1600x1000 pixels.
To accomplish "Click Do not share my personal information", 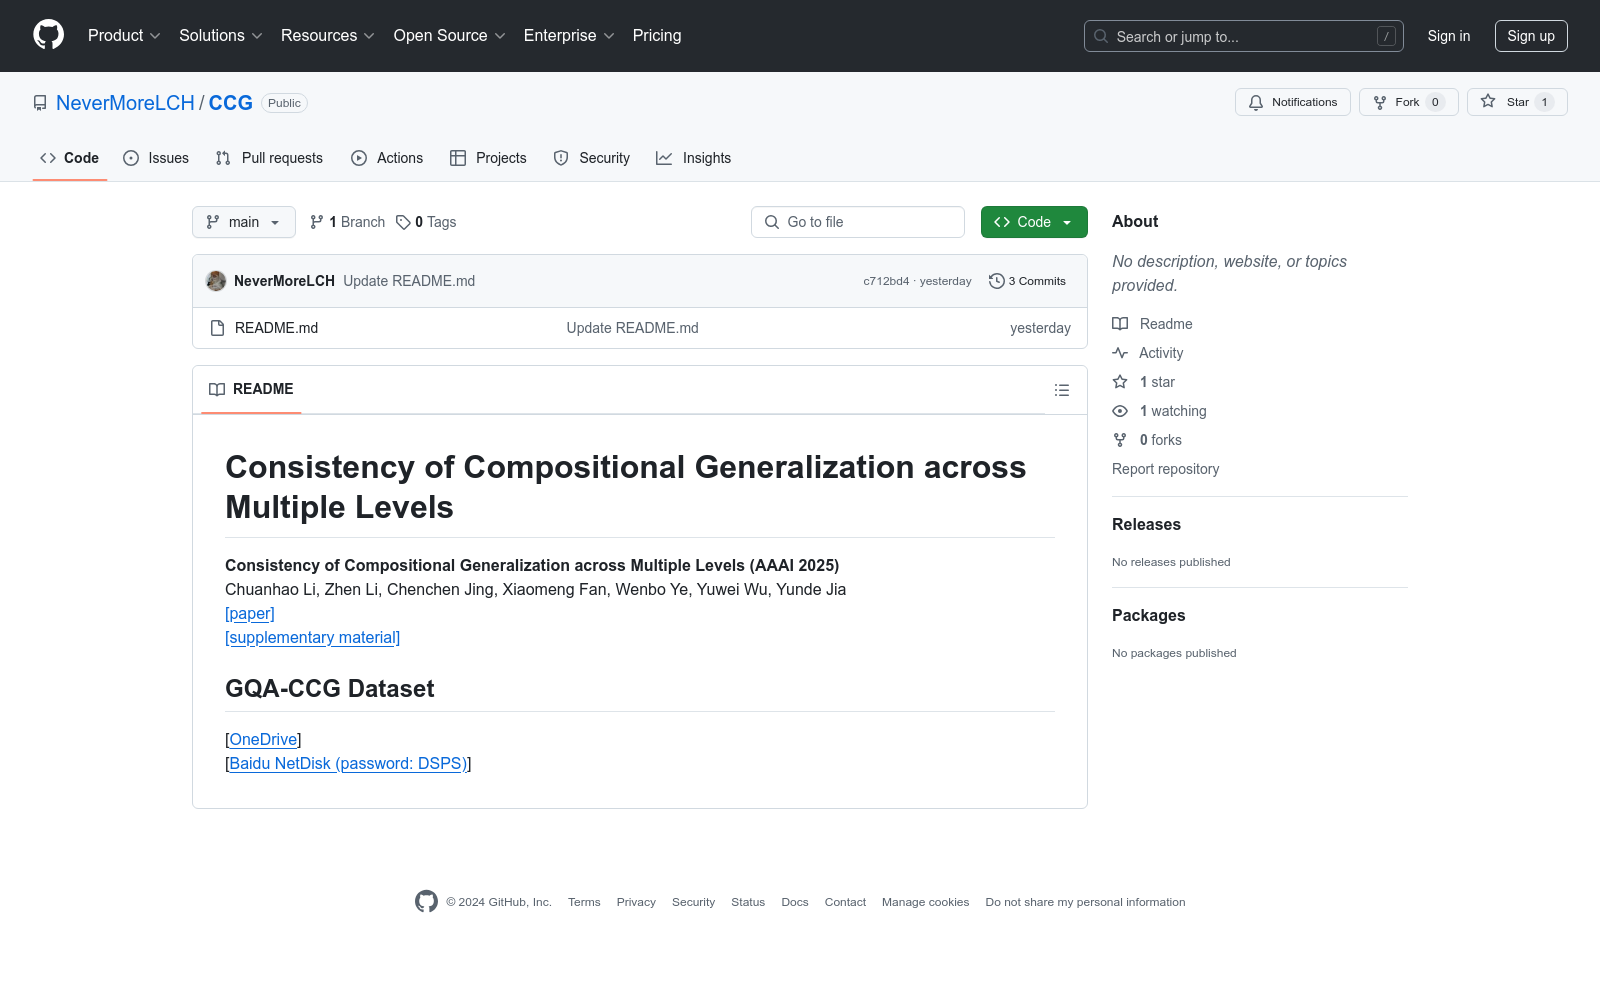I will click(1085, 902).
